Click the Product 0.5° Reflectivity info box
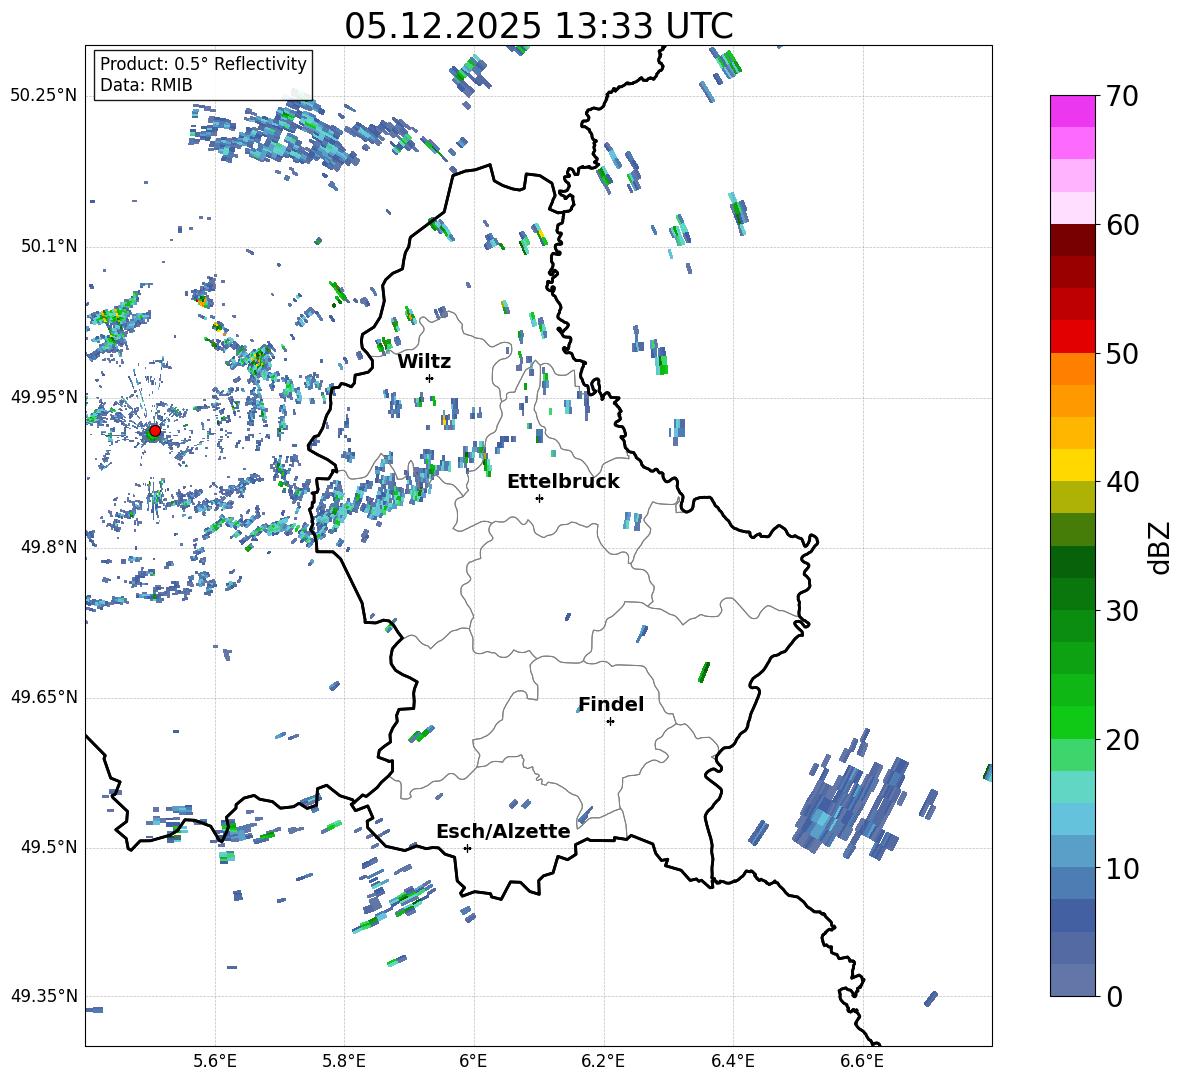 tap(203, 75)
